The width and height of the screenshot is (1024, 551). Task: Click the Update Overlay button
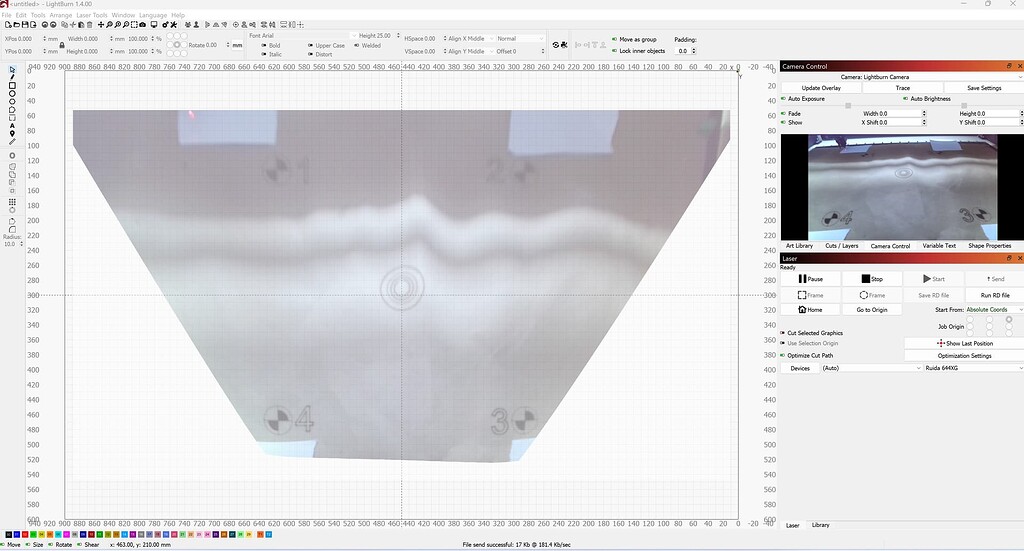click(821, 87)
